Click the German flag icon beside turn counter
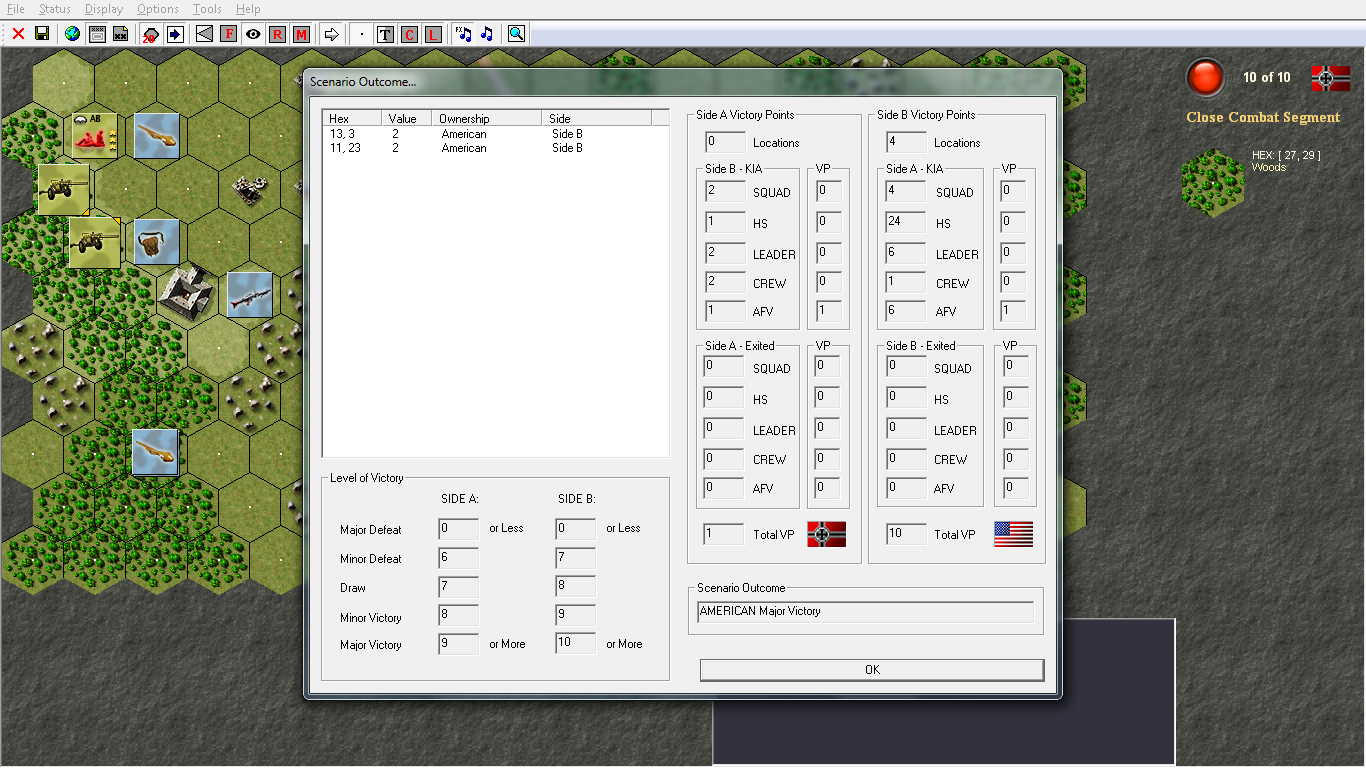 (x=1330, y=78)
